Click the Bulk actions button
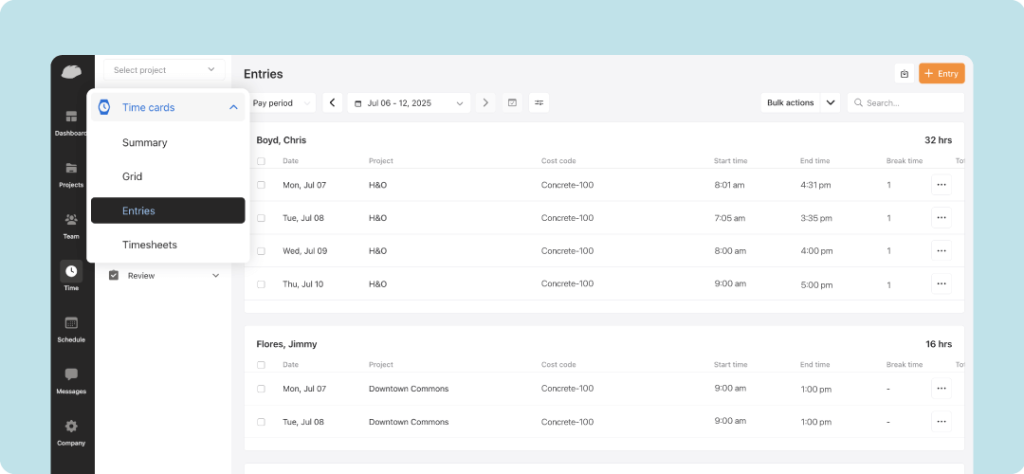Image resolution: width=1024 pixels, height=474 pixels. pyautogui.click(x=790, y=103)
